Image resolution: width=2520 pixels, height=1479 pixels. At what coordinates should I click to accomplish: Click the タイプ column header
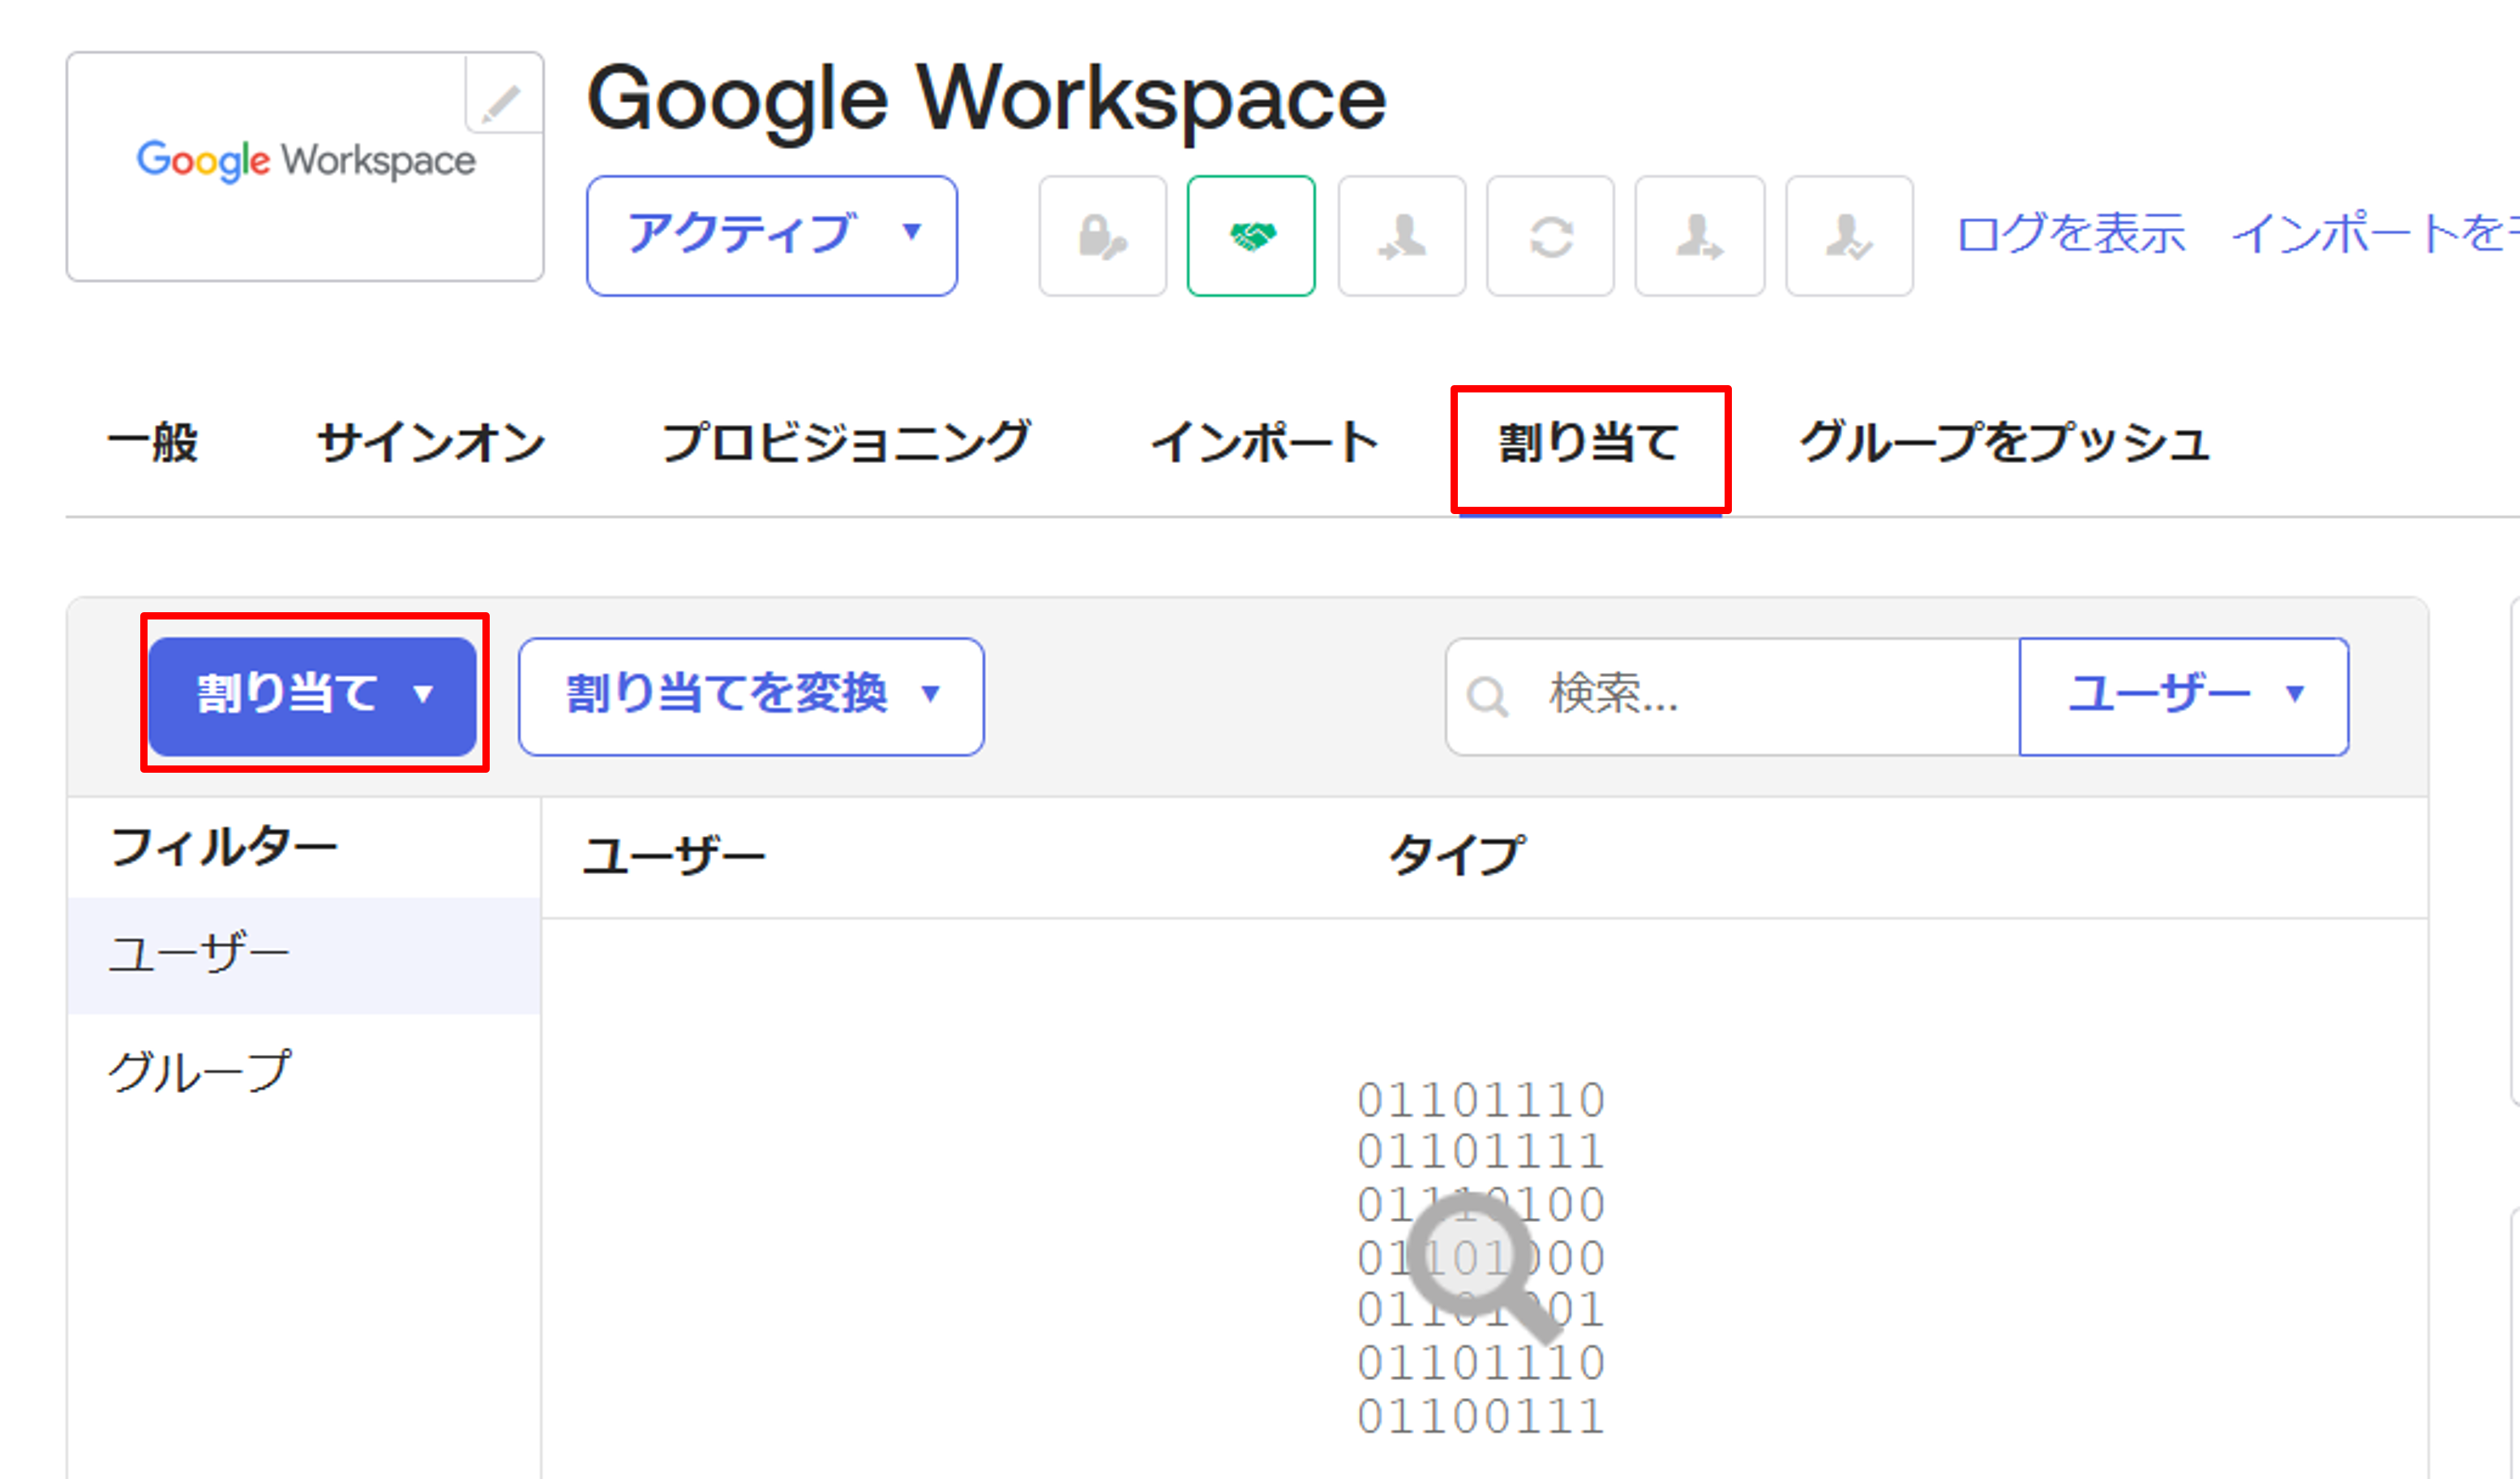point(1457,856)
